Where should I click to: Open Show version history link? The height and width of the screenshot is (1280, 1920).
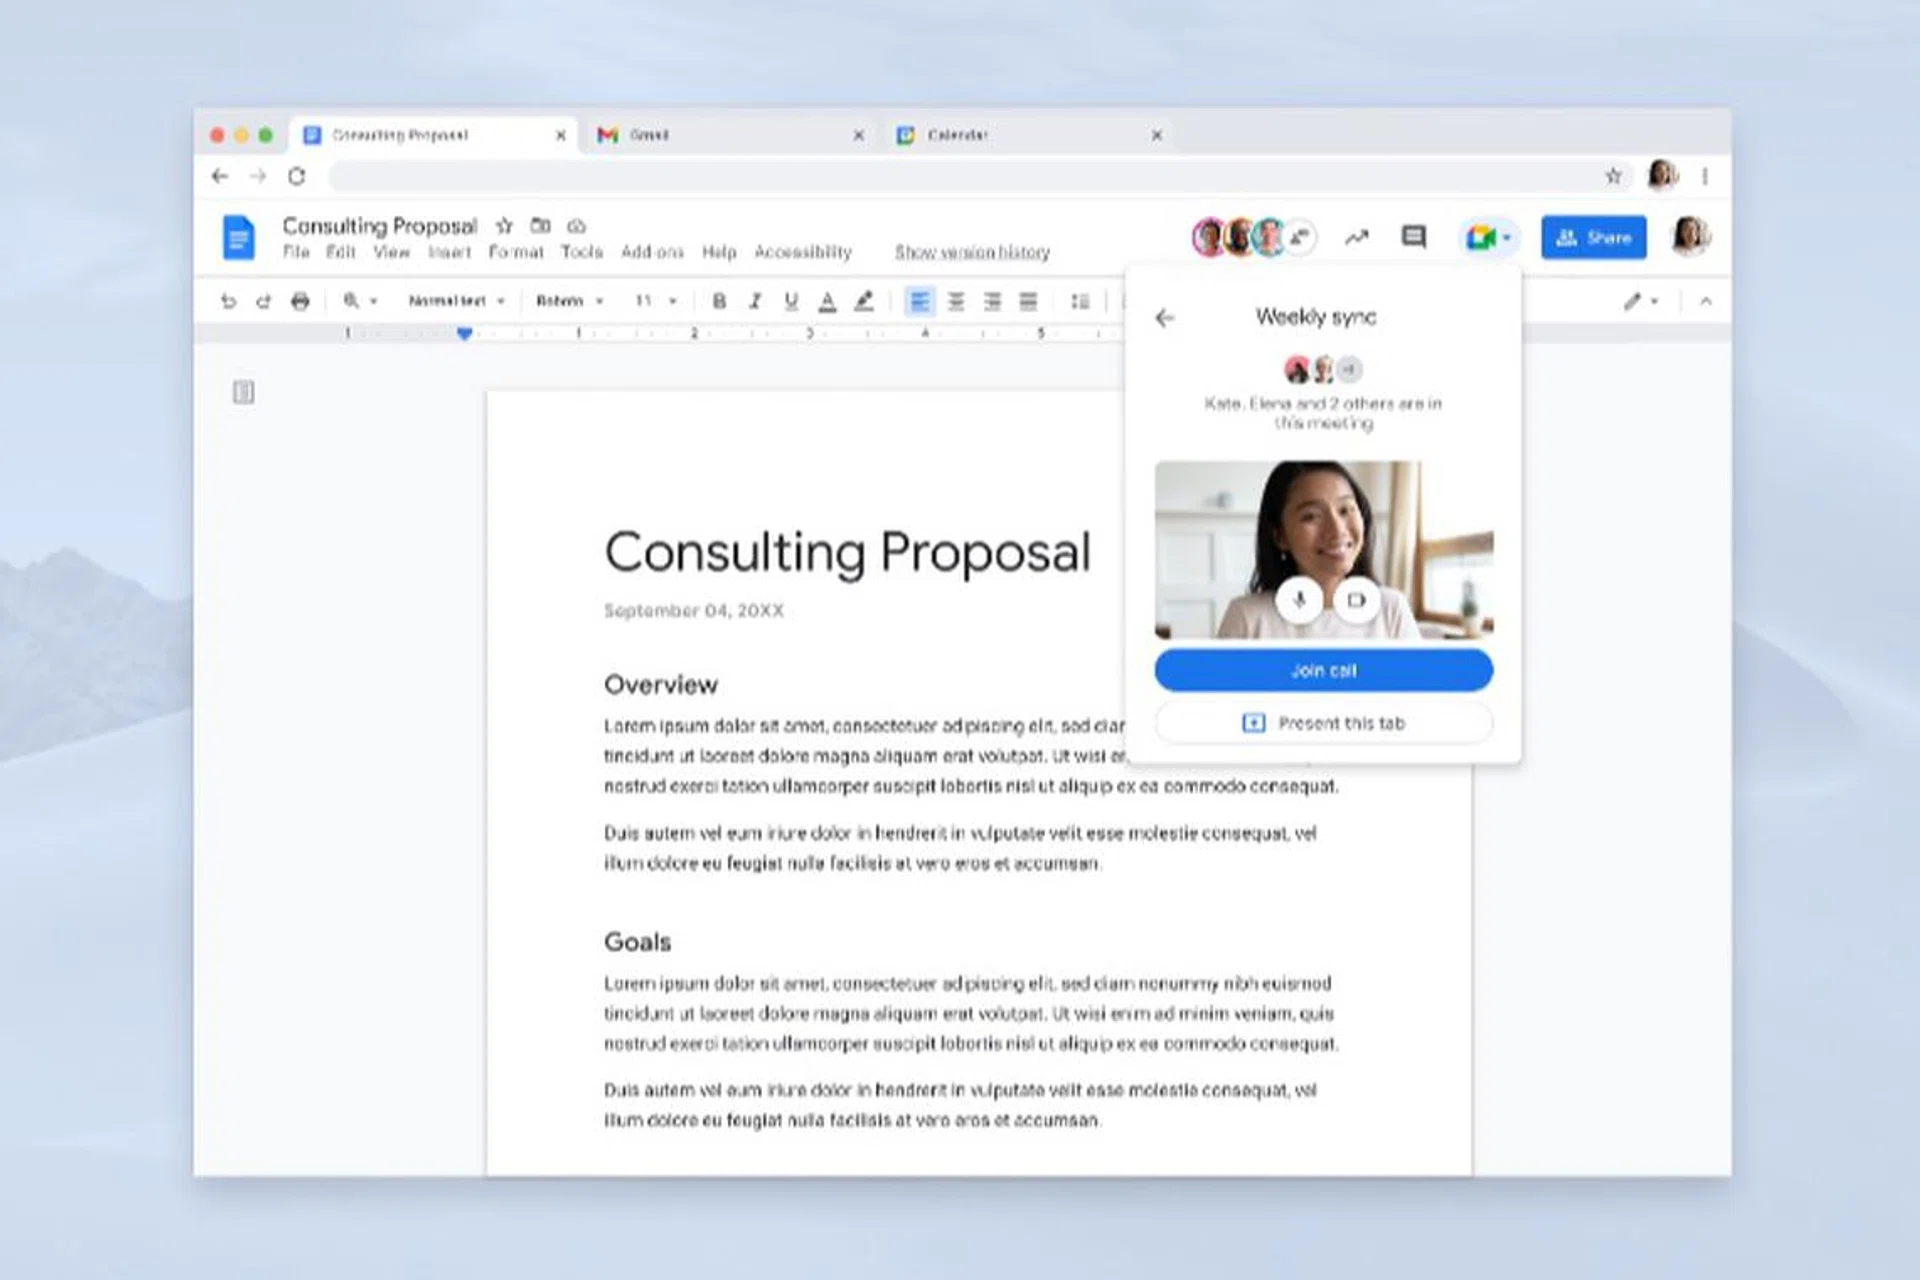pos(973,252)
